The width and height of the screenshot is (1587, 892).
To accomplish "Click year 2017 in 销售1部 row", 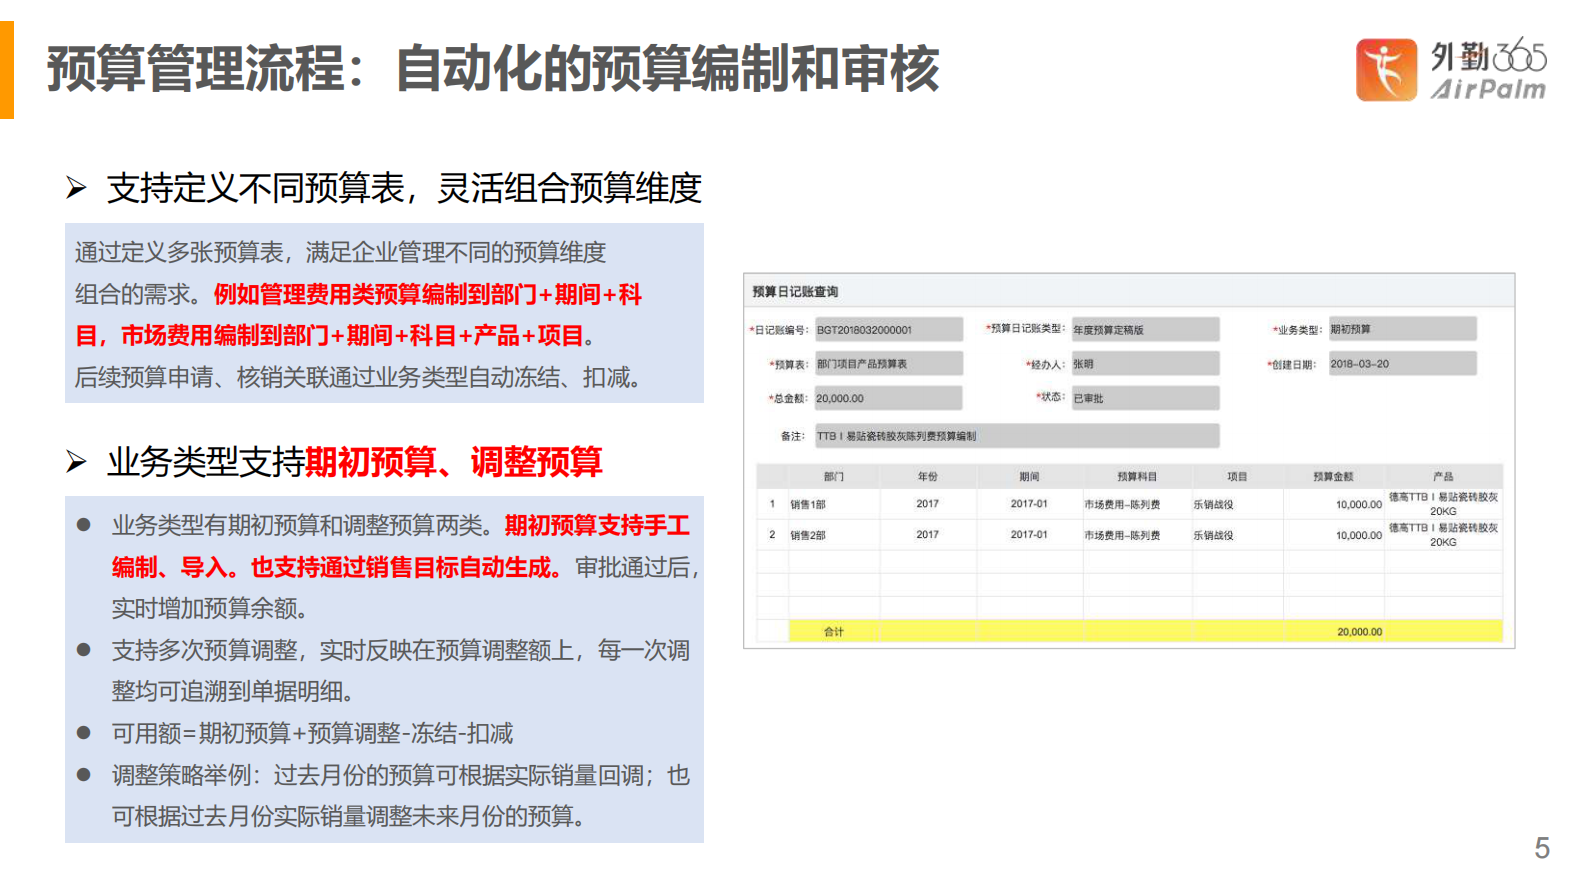I will (928, 504).
